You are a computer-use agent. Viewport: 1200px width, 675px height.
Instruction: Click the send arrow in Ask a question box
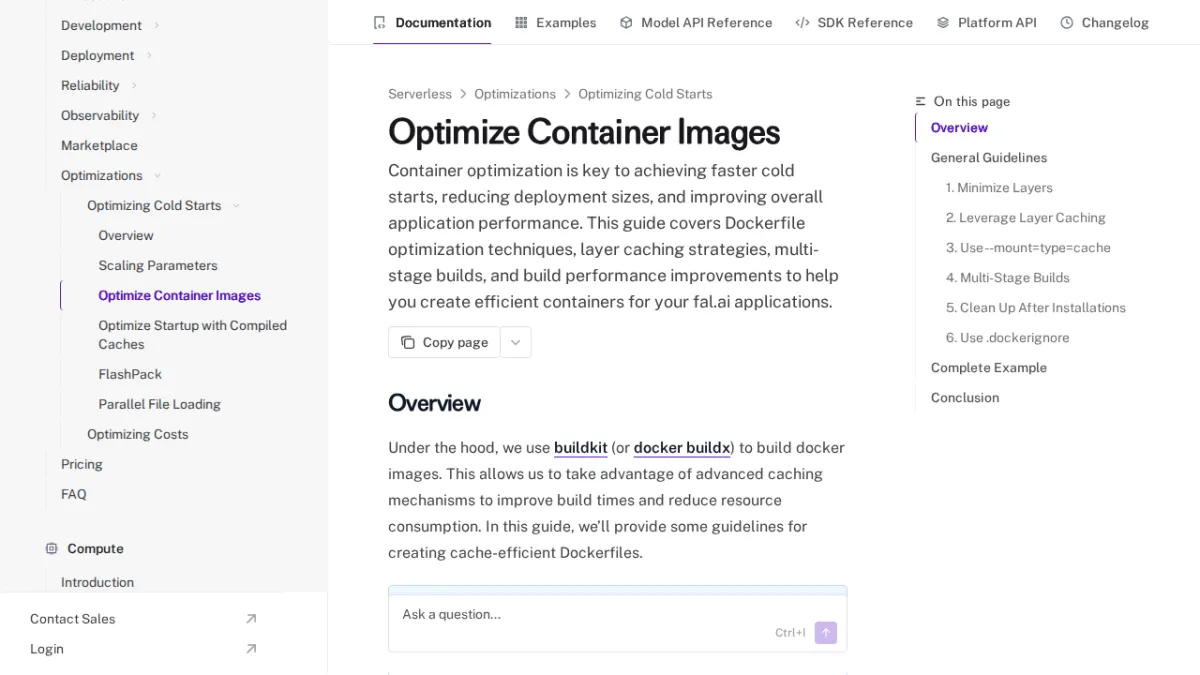[x=826, y=632]
